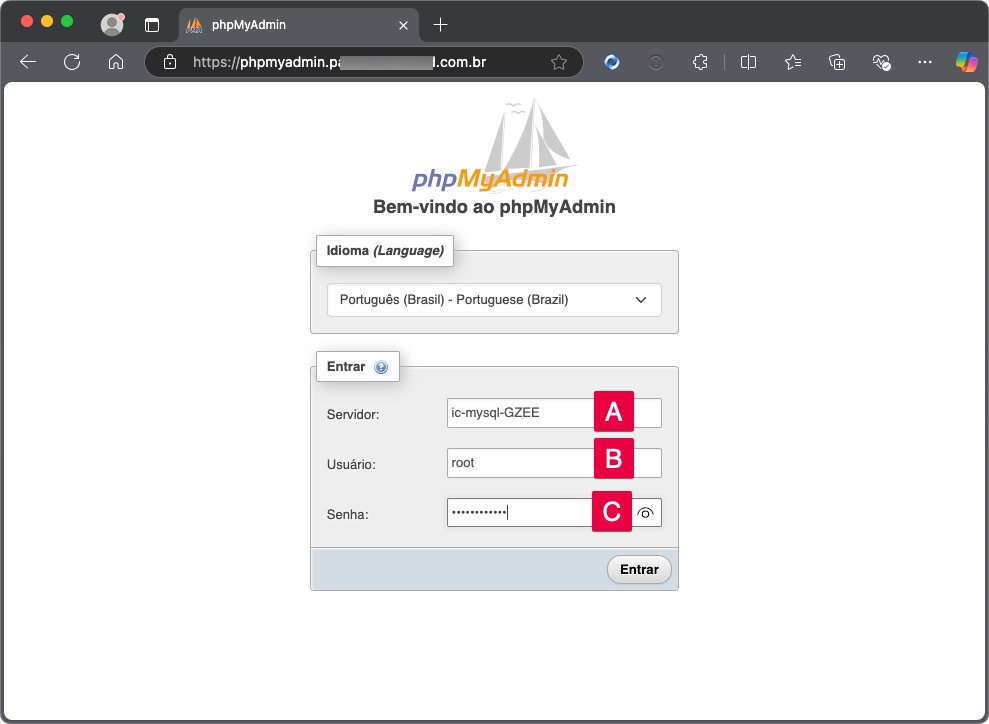Focus the Servidor input field

[554, 413]
